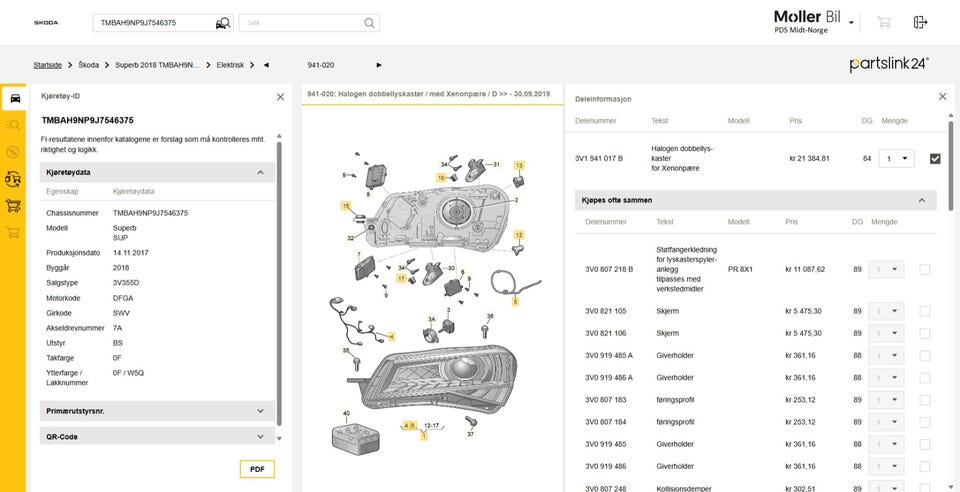The image size is (960, 492).
Task: Click part number 3V1 941 017 B
Action: (599, 158)
